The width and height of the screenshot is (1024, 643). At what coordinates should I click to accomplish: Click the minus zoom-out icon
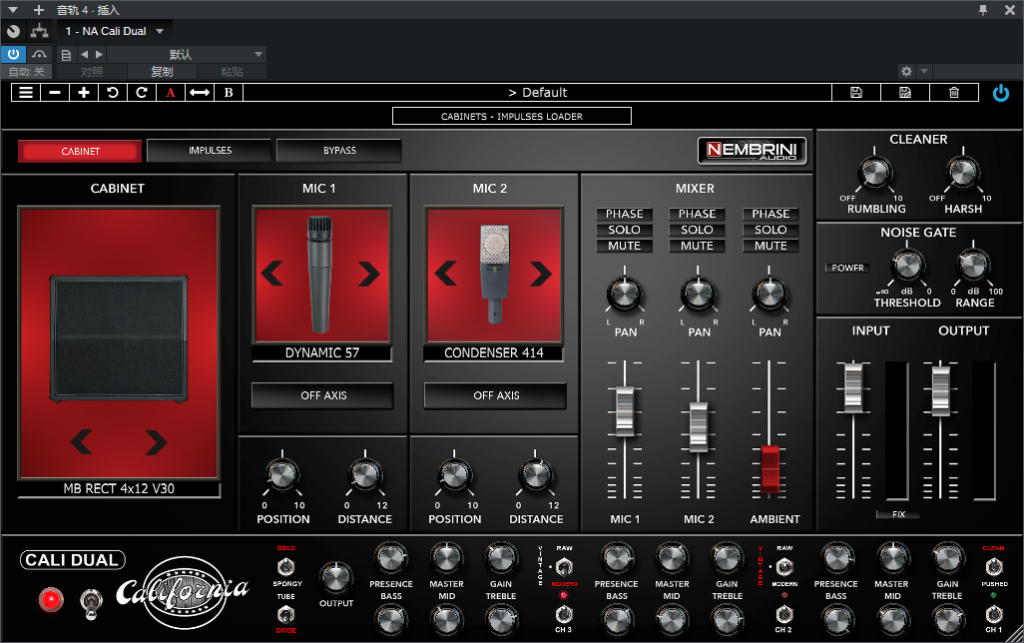click(55, 93)
